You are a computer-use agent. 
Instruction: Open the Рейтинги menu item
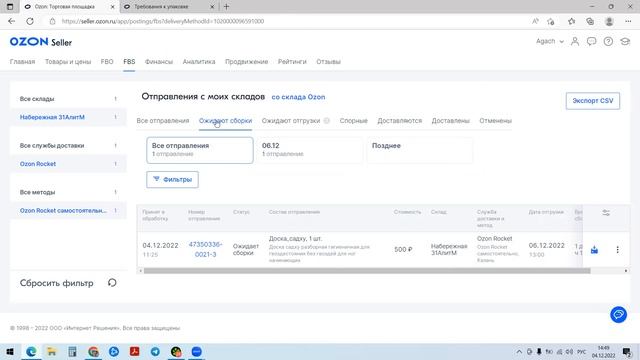292,62
